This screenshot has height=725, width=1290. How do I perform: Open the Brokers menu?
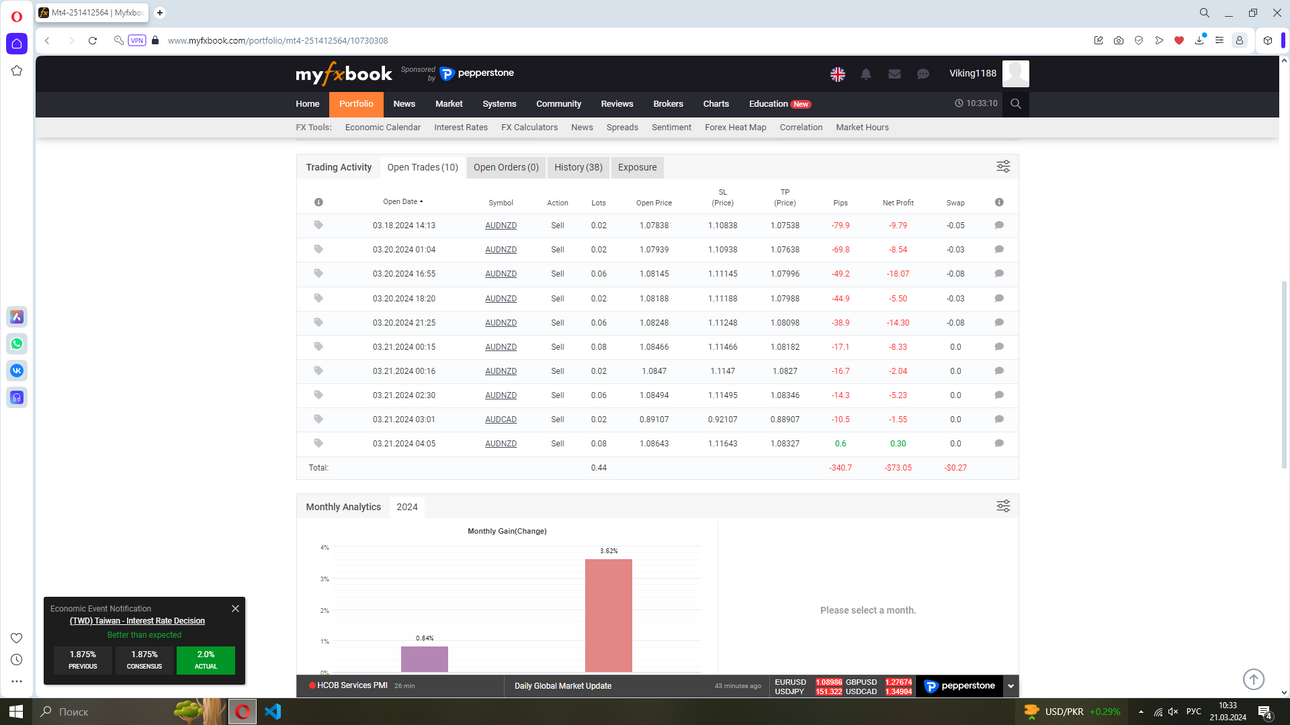pos(668,104)
